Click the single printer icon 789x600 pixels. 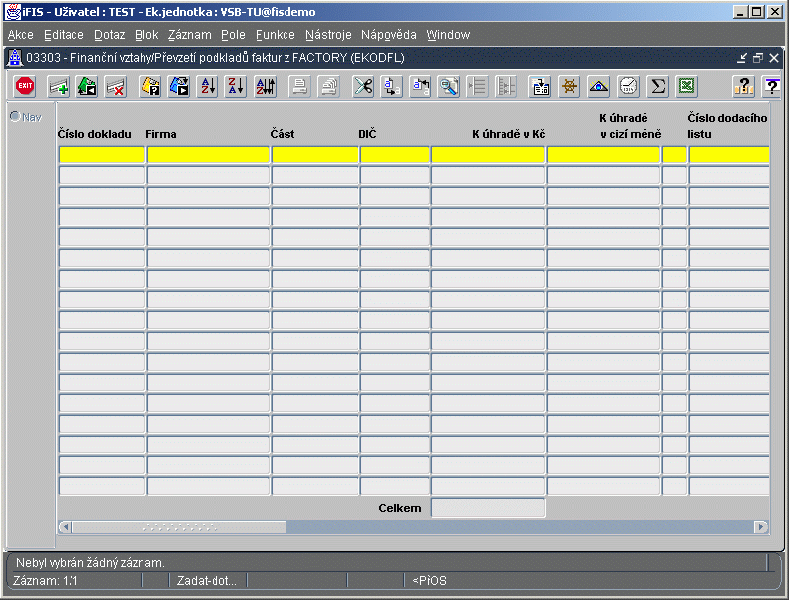pyautogui.click(x=299, y=87)
